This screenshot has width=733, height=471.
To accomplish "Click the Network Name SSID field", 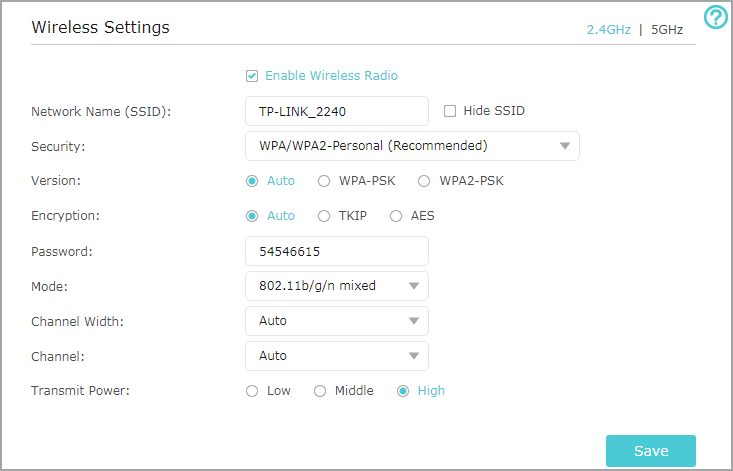I will pyautogui.click(x=336, y=111).
